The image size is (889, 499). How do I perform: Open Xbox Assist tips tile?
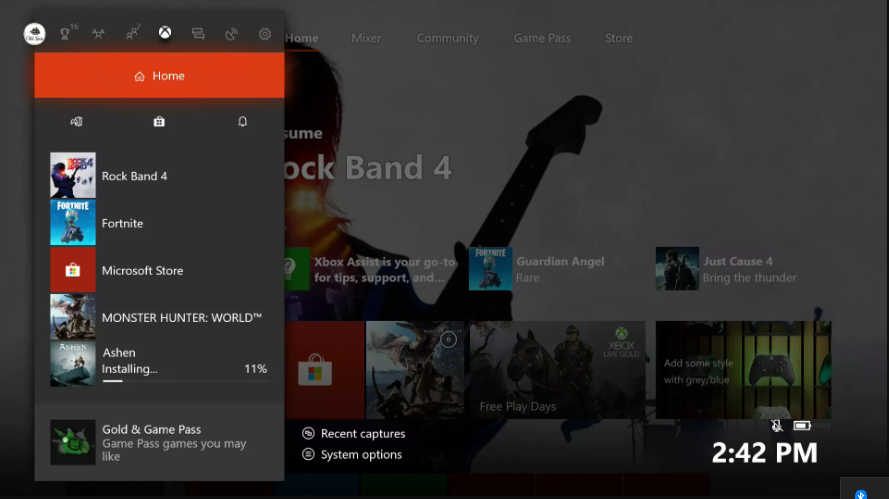tap(372, 269)
